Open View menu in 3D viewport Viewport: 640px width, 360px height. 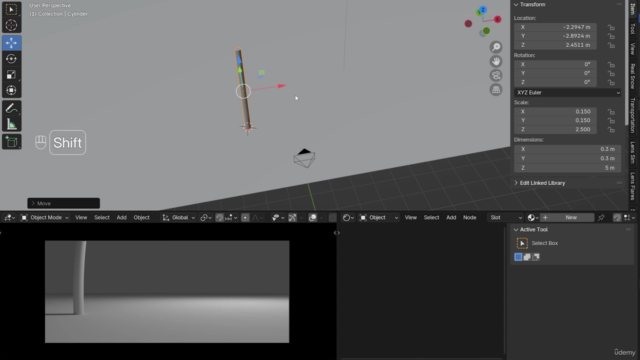[81, 218]
